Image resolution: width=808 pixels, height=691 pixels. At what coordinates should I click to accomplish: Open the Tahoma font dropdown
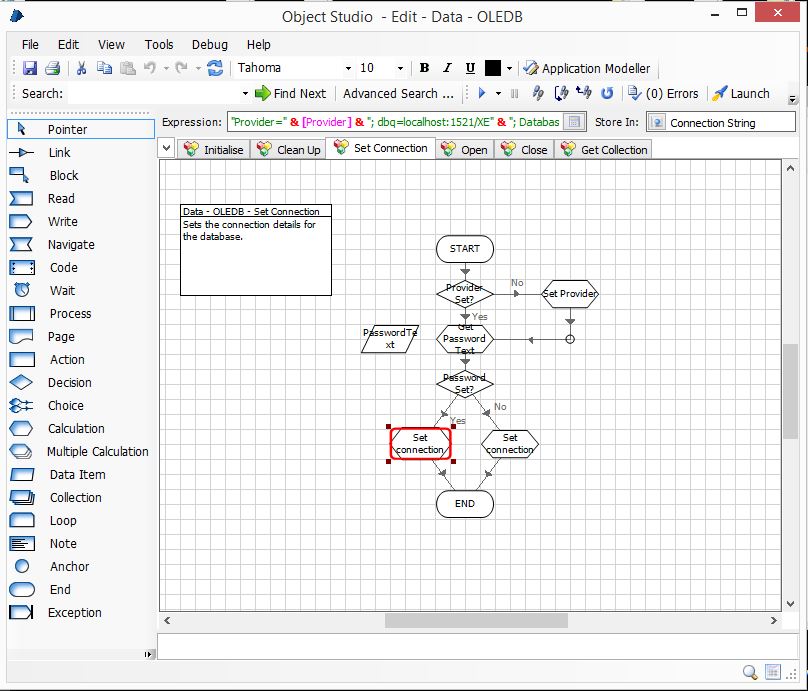tap(348, 69)
